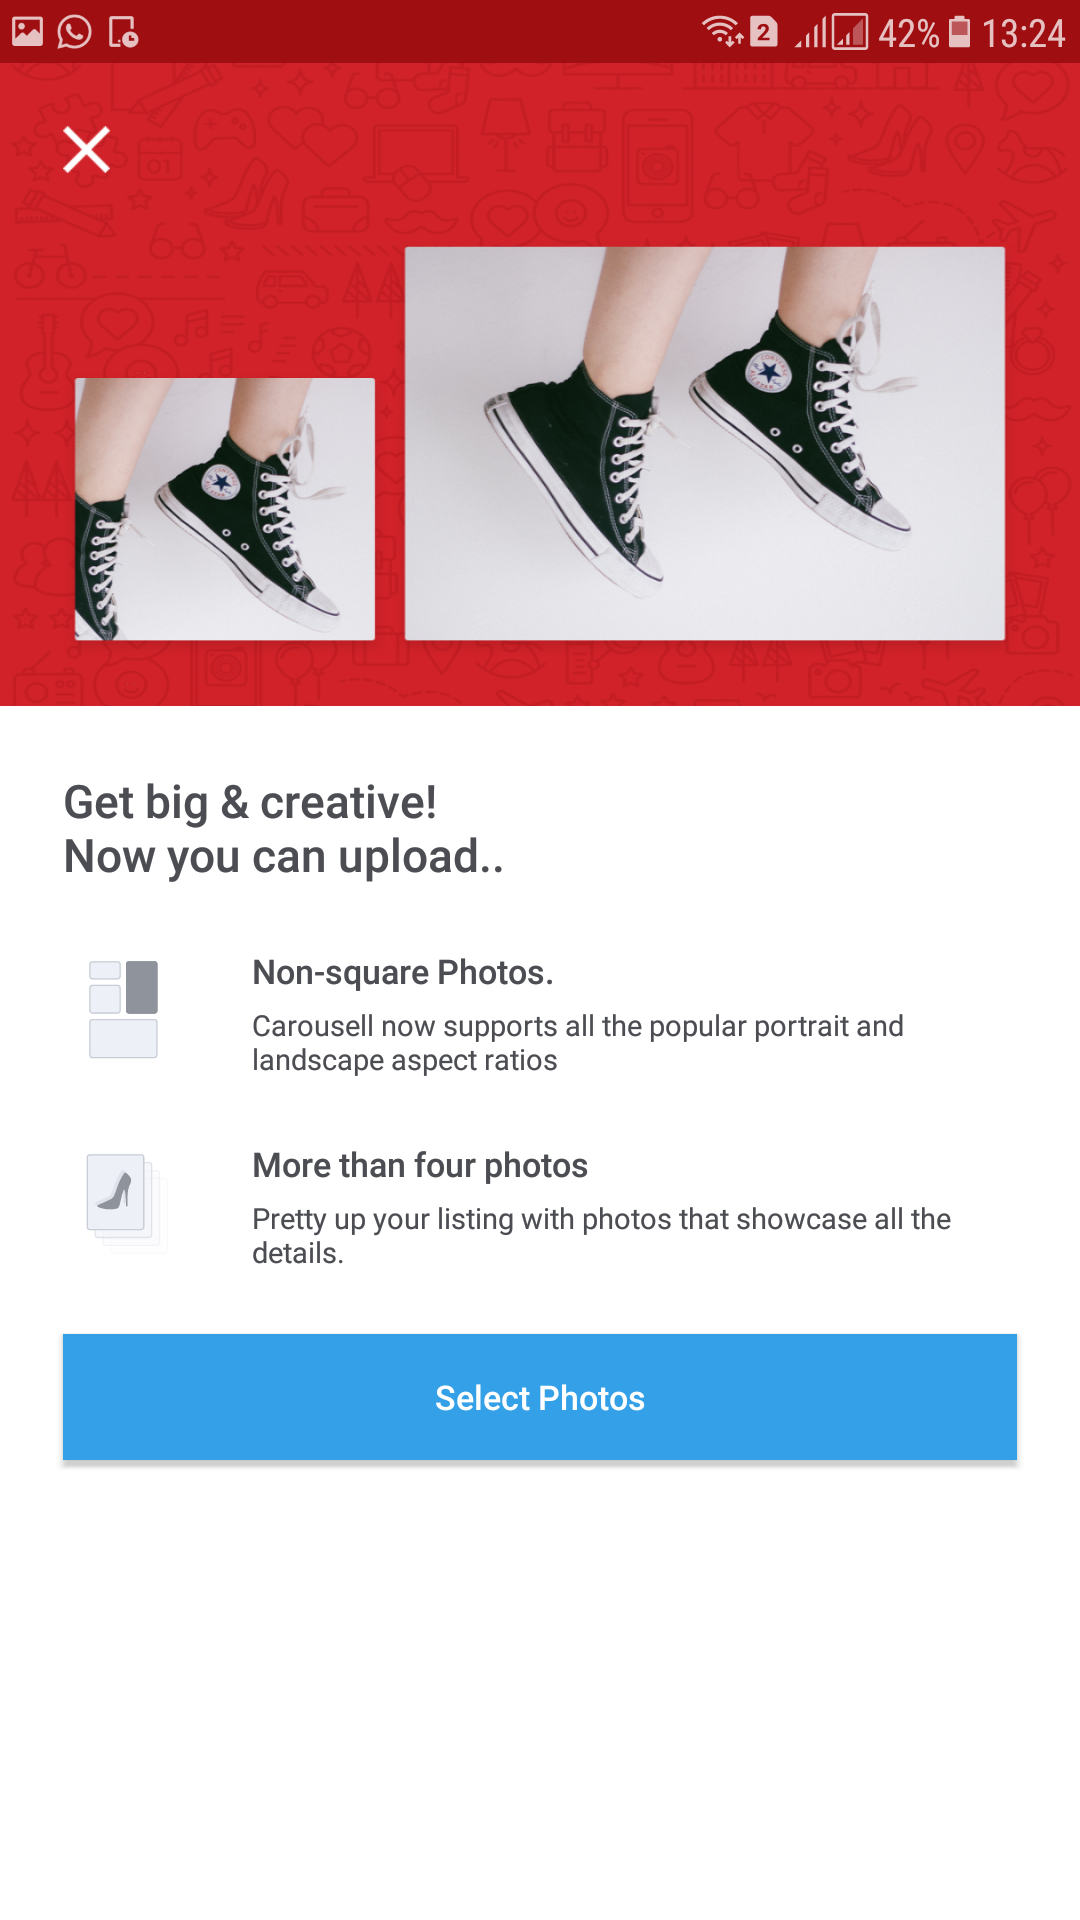Close the photo upload intro screen
Viewport: 1080px width, 1920px height.
[x=87, y=150]
